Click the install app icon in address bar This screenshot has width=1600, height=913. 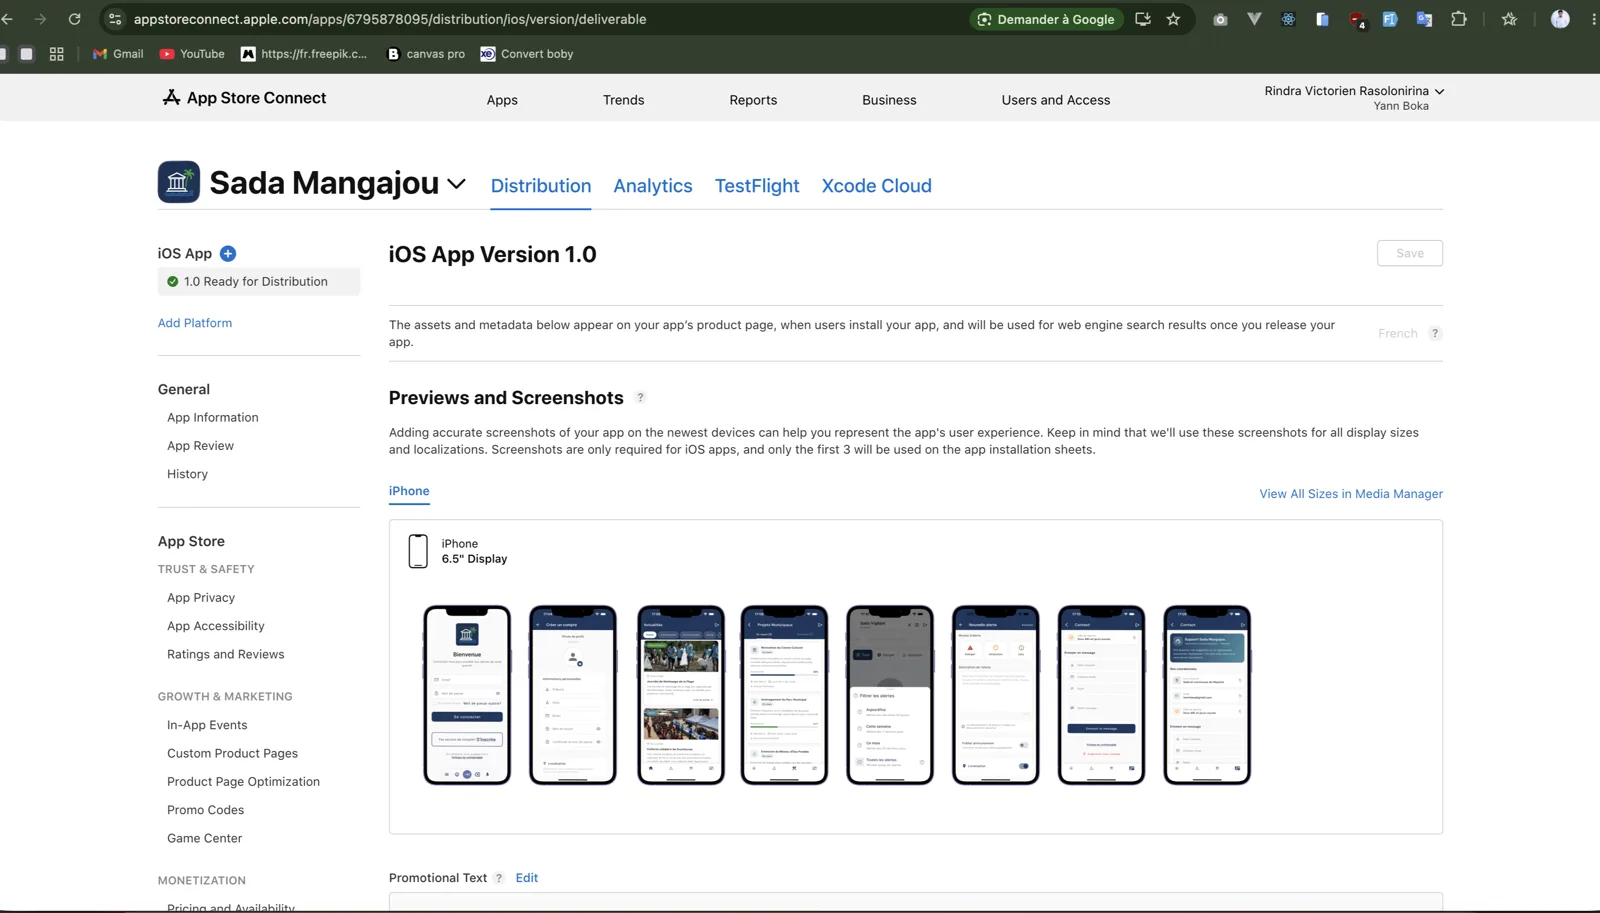pyautogui.click(x=1142, y=19)
